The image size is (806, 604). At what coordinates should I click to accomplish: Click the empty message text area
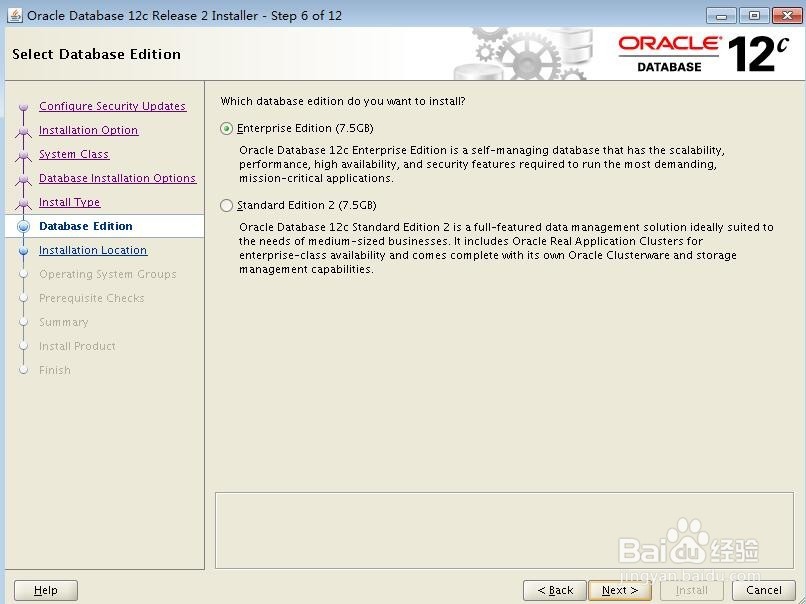point(504,530)
